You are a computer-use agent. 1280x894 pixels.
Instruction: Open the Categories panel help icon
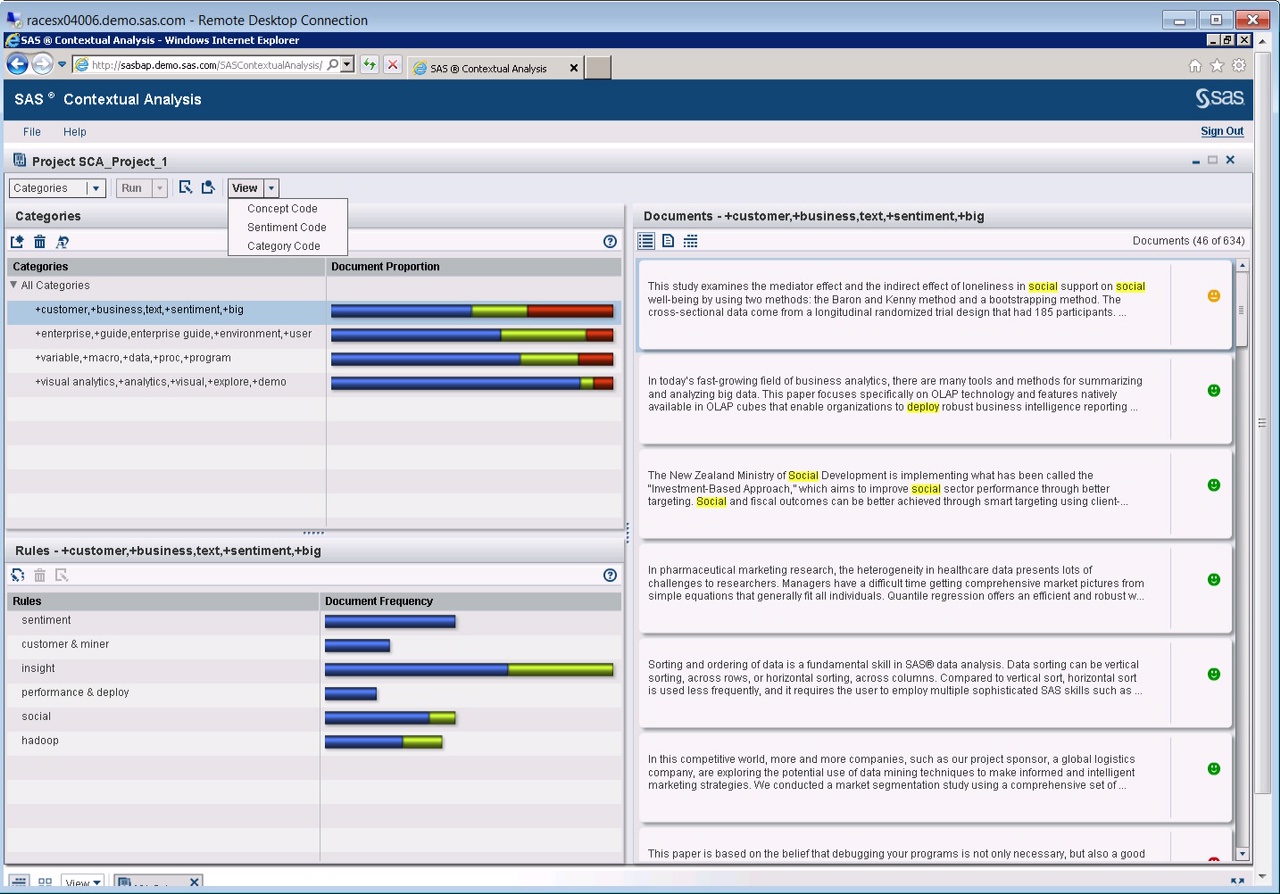click(610, 242)
